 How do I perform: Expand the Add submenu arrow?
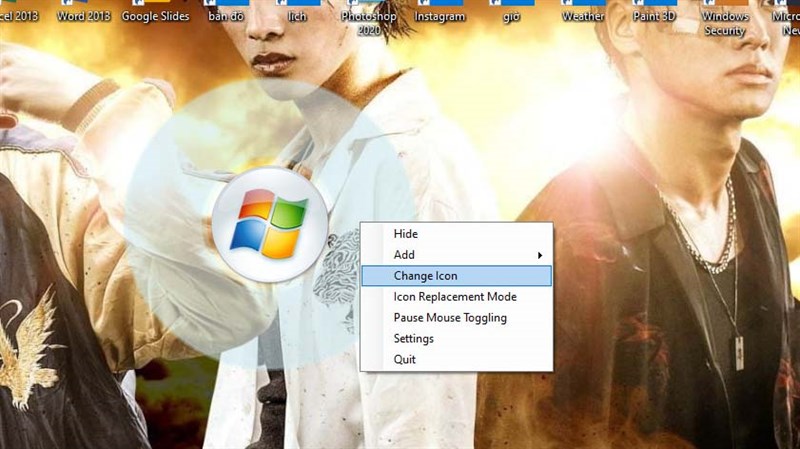[540, 255]
